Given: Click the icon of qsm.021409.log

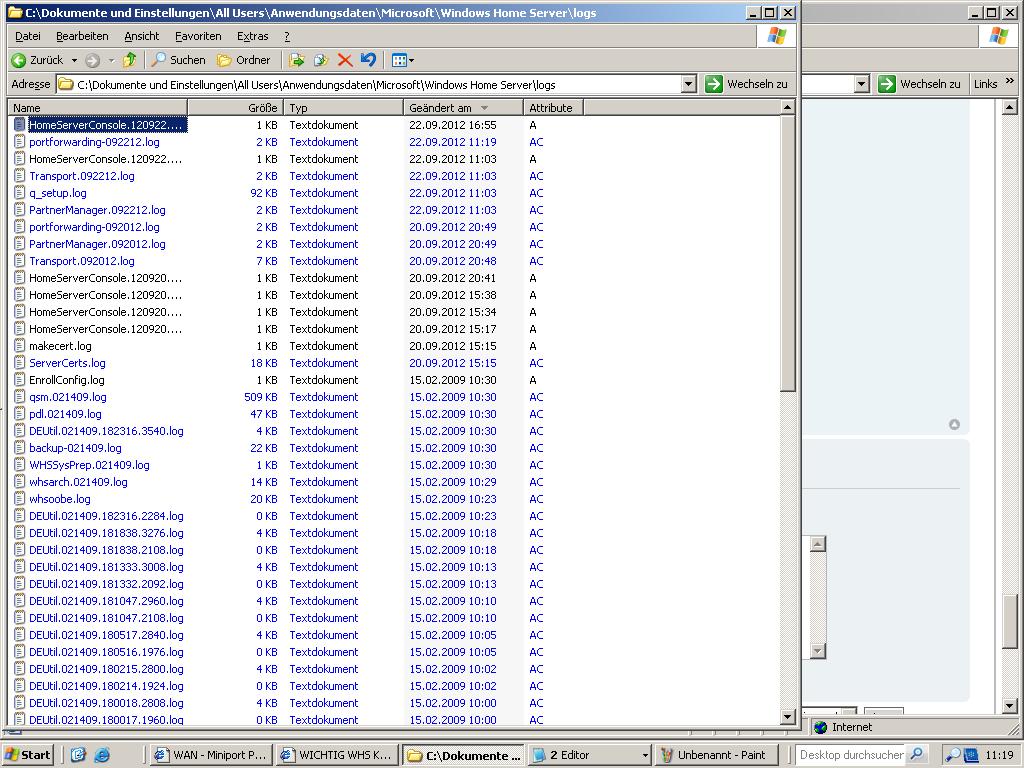Looking at the screenshot, I should coord(20,396).
